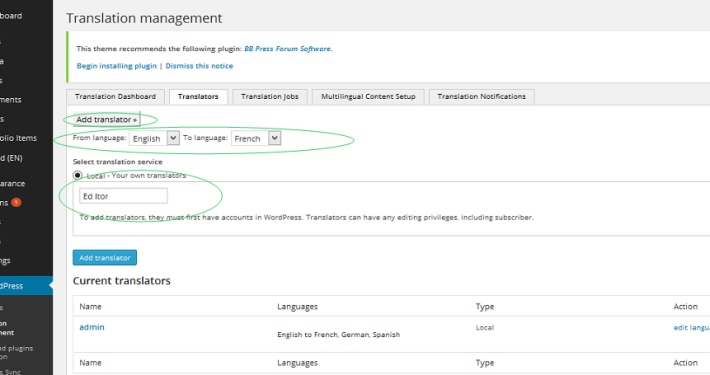Click the 'Dismiss this notice' link
The image size is (710, 375).
199,66
